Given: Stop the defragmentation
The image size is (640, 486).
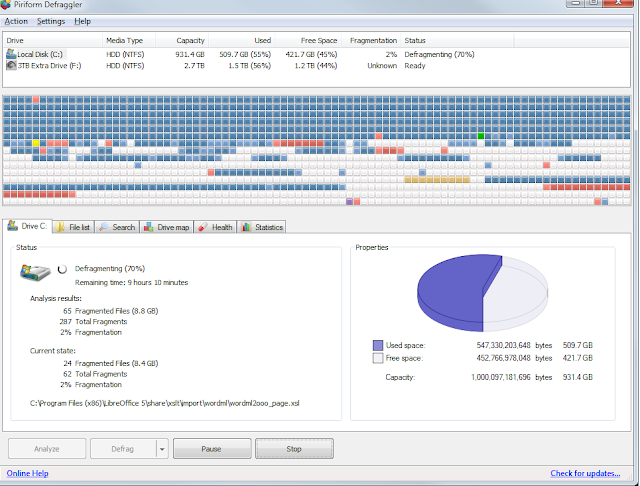Looking at the screenshot, I should (x=294, y=449).
